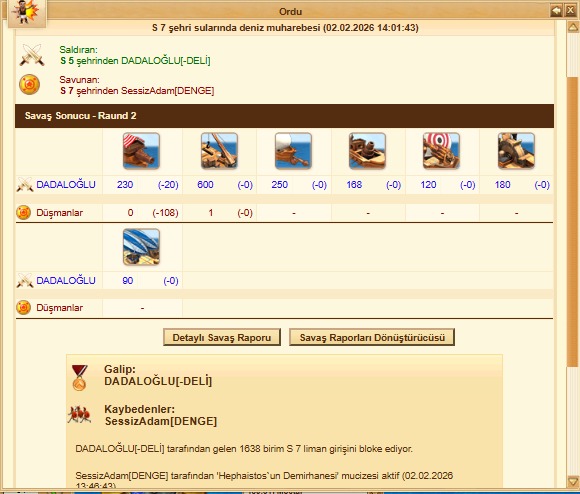Select the mortar ship unit icon
Viewport: 580px width, 494px height.
367,151
